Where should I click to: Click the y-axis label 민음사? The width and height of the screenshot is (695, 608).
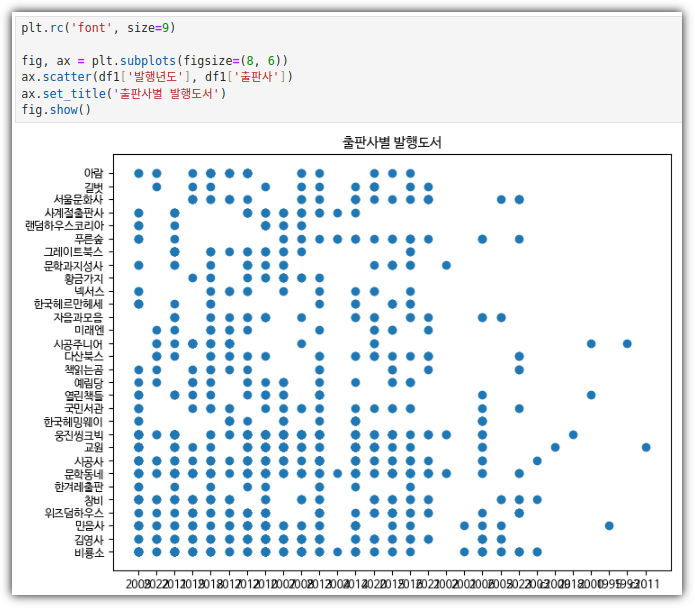point(89,526)
